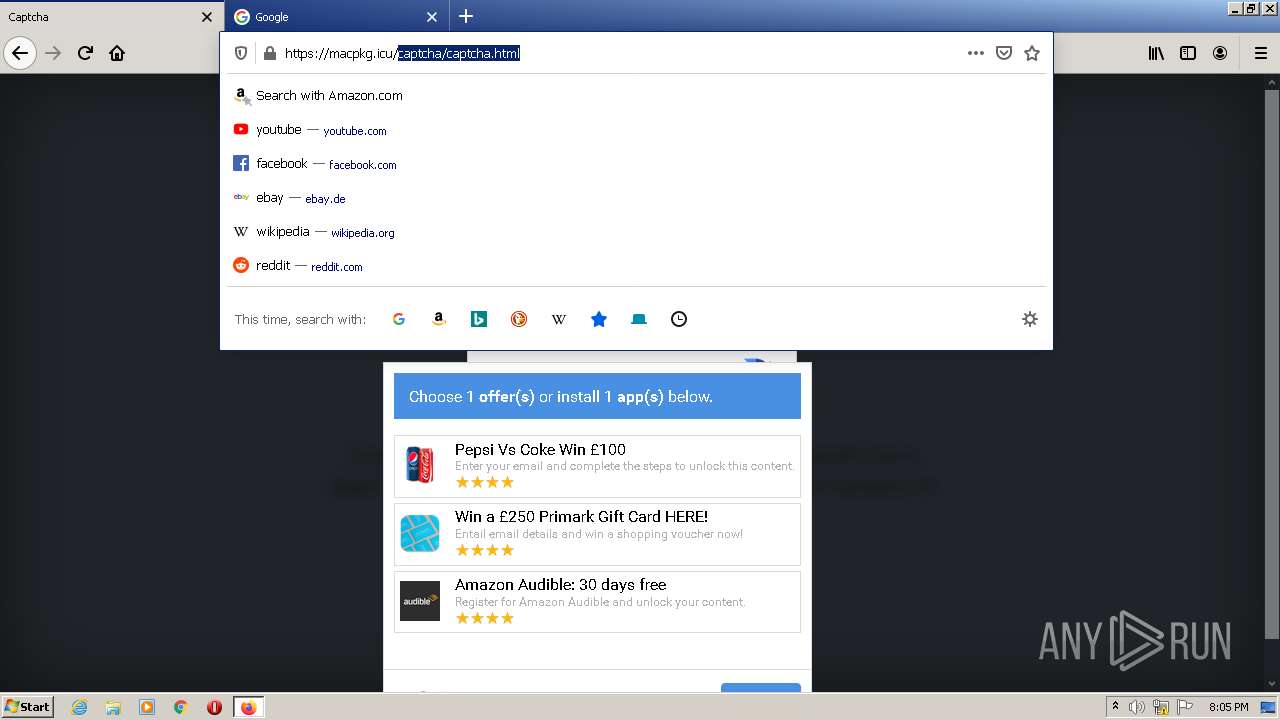This screenshot has width=1280, height=720.
Task: Click the padlock site security icon
Action: (x=269, y=53)
